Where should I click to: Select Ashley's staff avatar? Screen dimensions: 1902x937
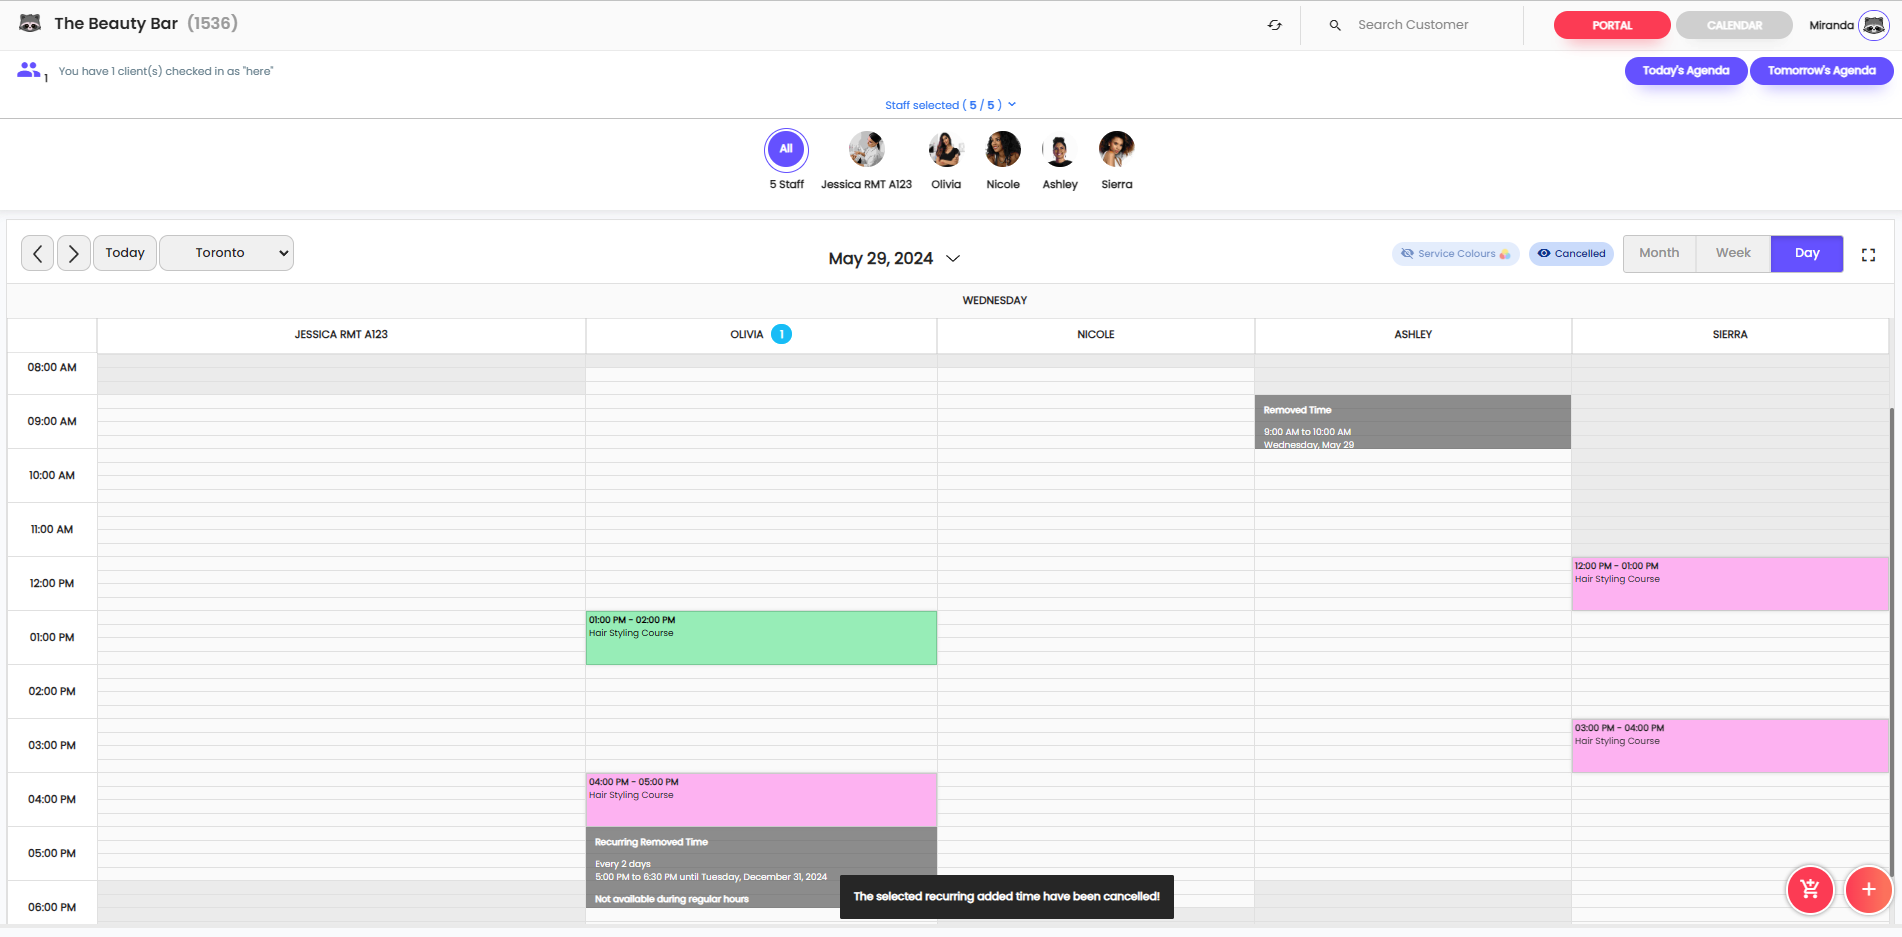[1060, 149]
